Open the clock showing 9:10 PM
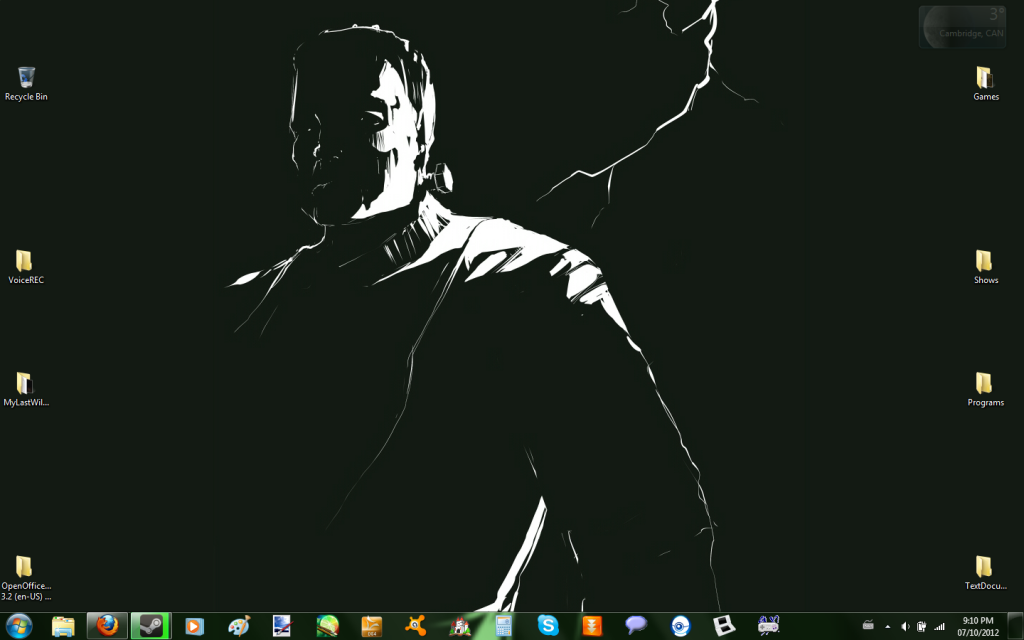1024x640 pixels. (977, 626)
